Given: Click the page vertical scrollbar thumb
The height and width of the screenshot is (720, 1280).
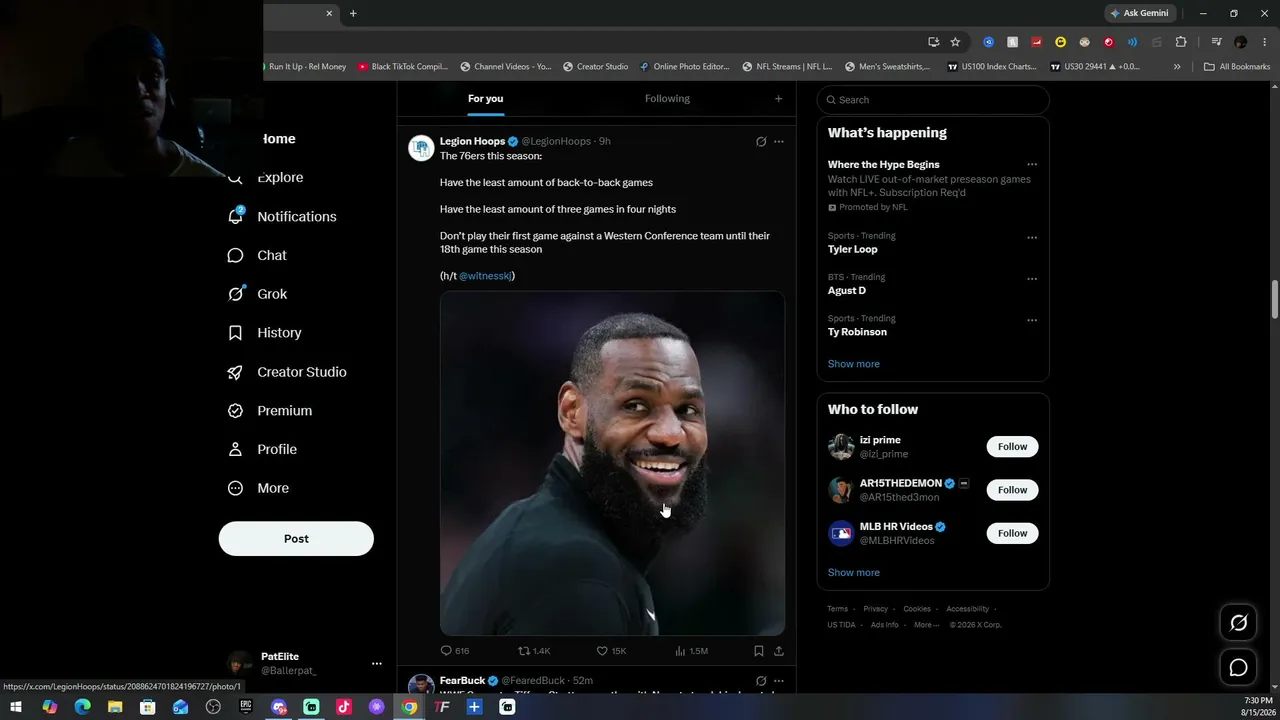Looking at the screenshot, I should pyautogui.click(x=1275, y=300).
